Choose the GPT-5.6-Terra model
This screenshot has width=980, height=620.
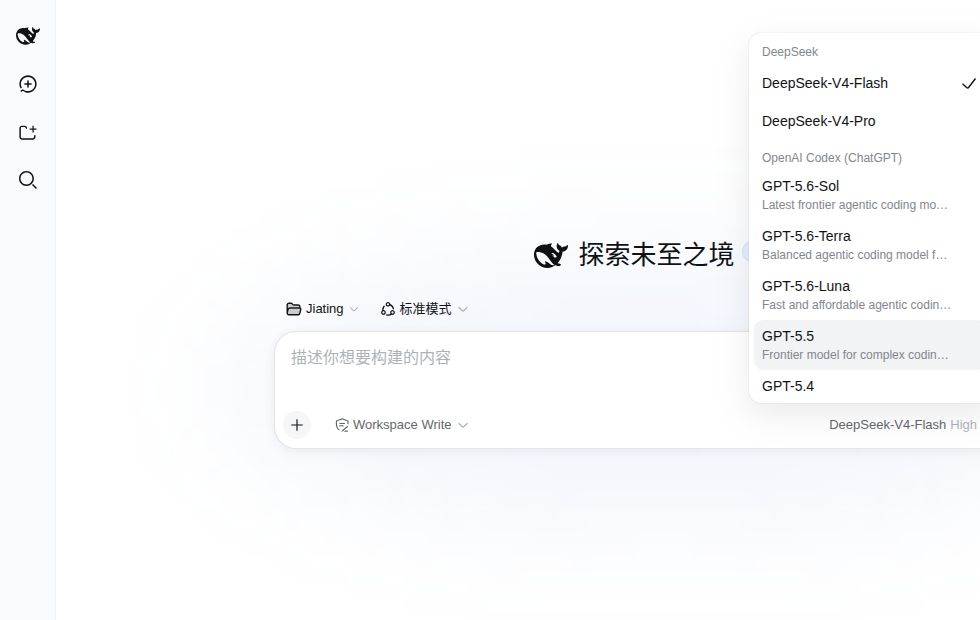[867, 245]
